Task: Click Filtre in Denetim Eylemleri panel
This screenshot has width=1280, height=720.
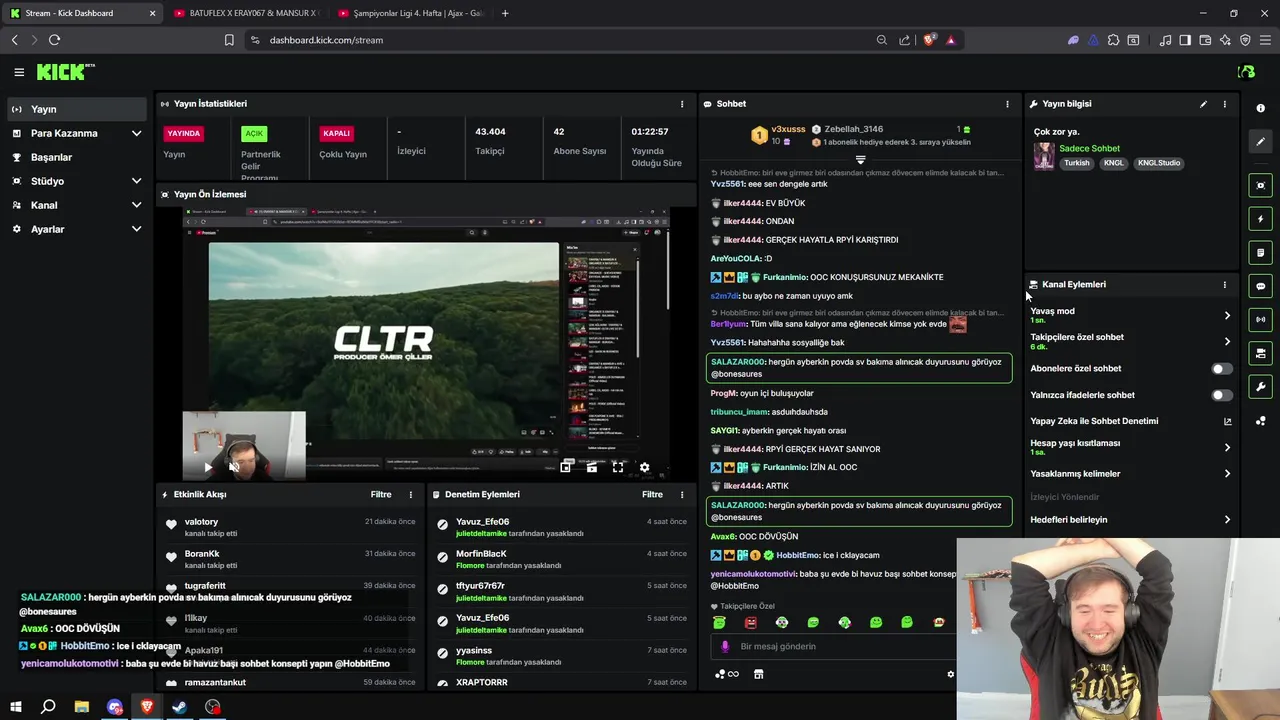Action: point(652,494)
